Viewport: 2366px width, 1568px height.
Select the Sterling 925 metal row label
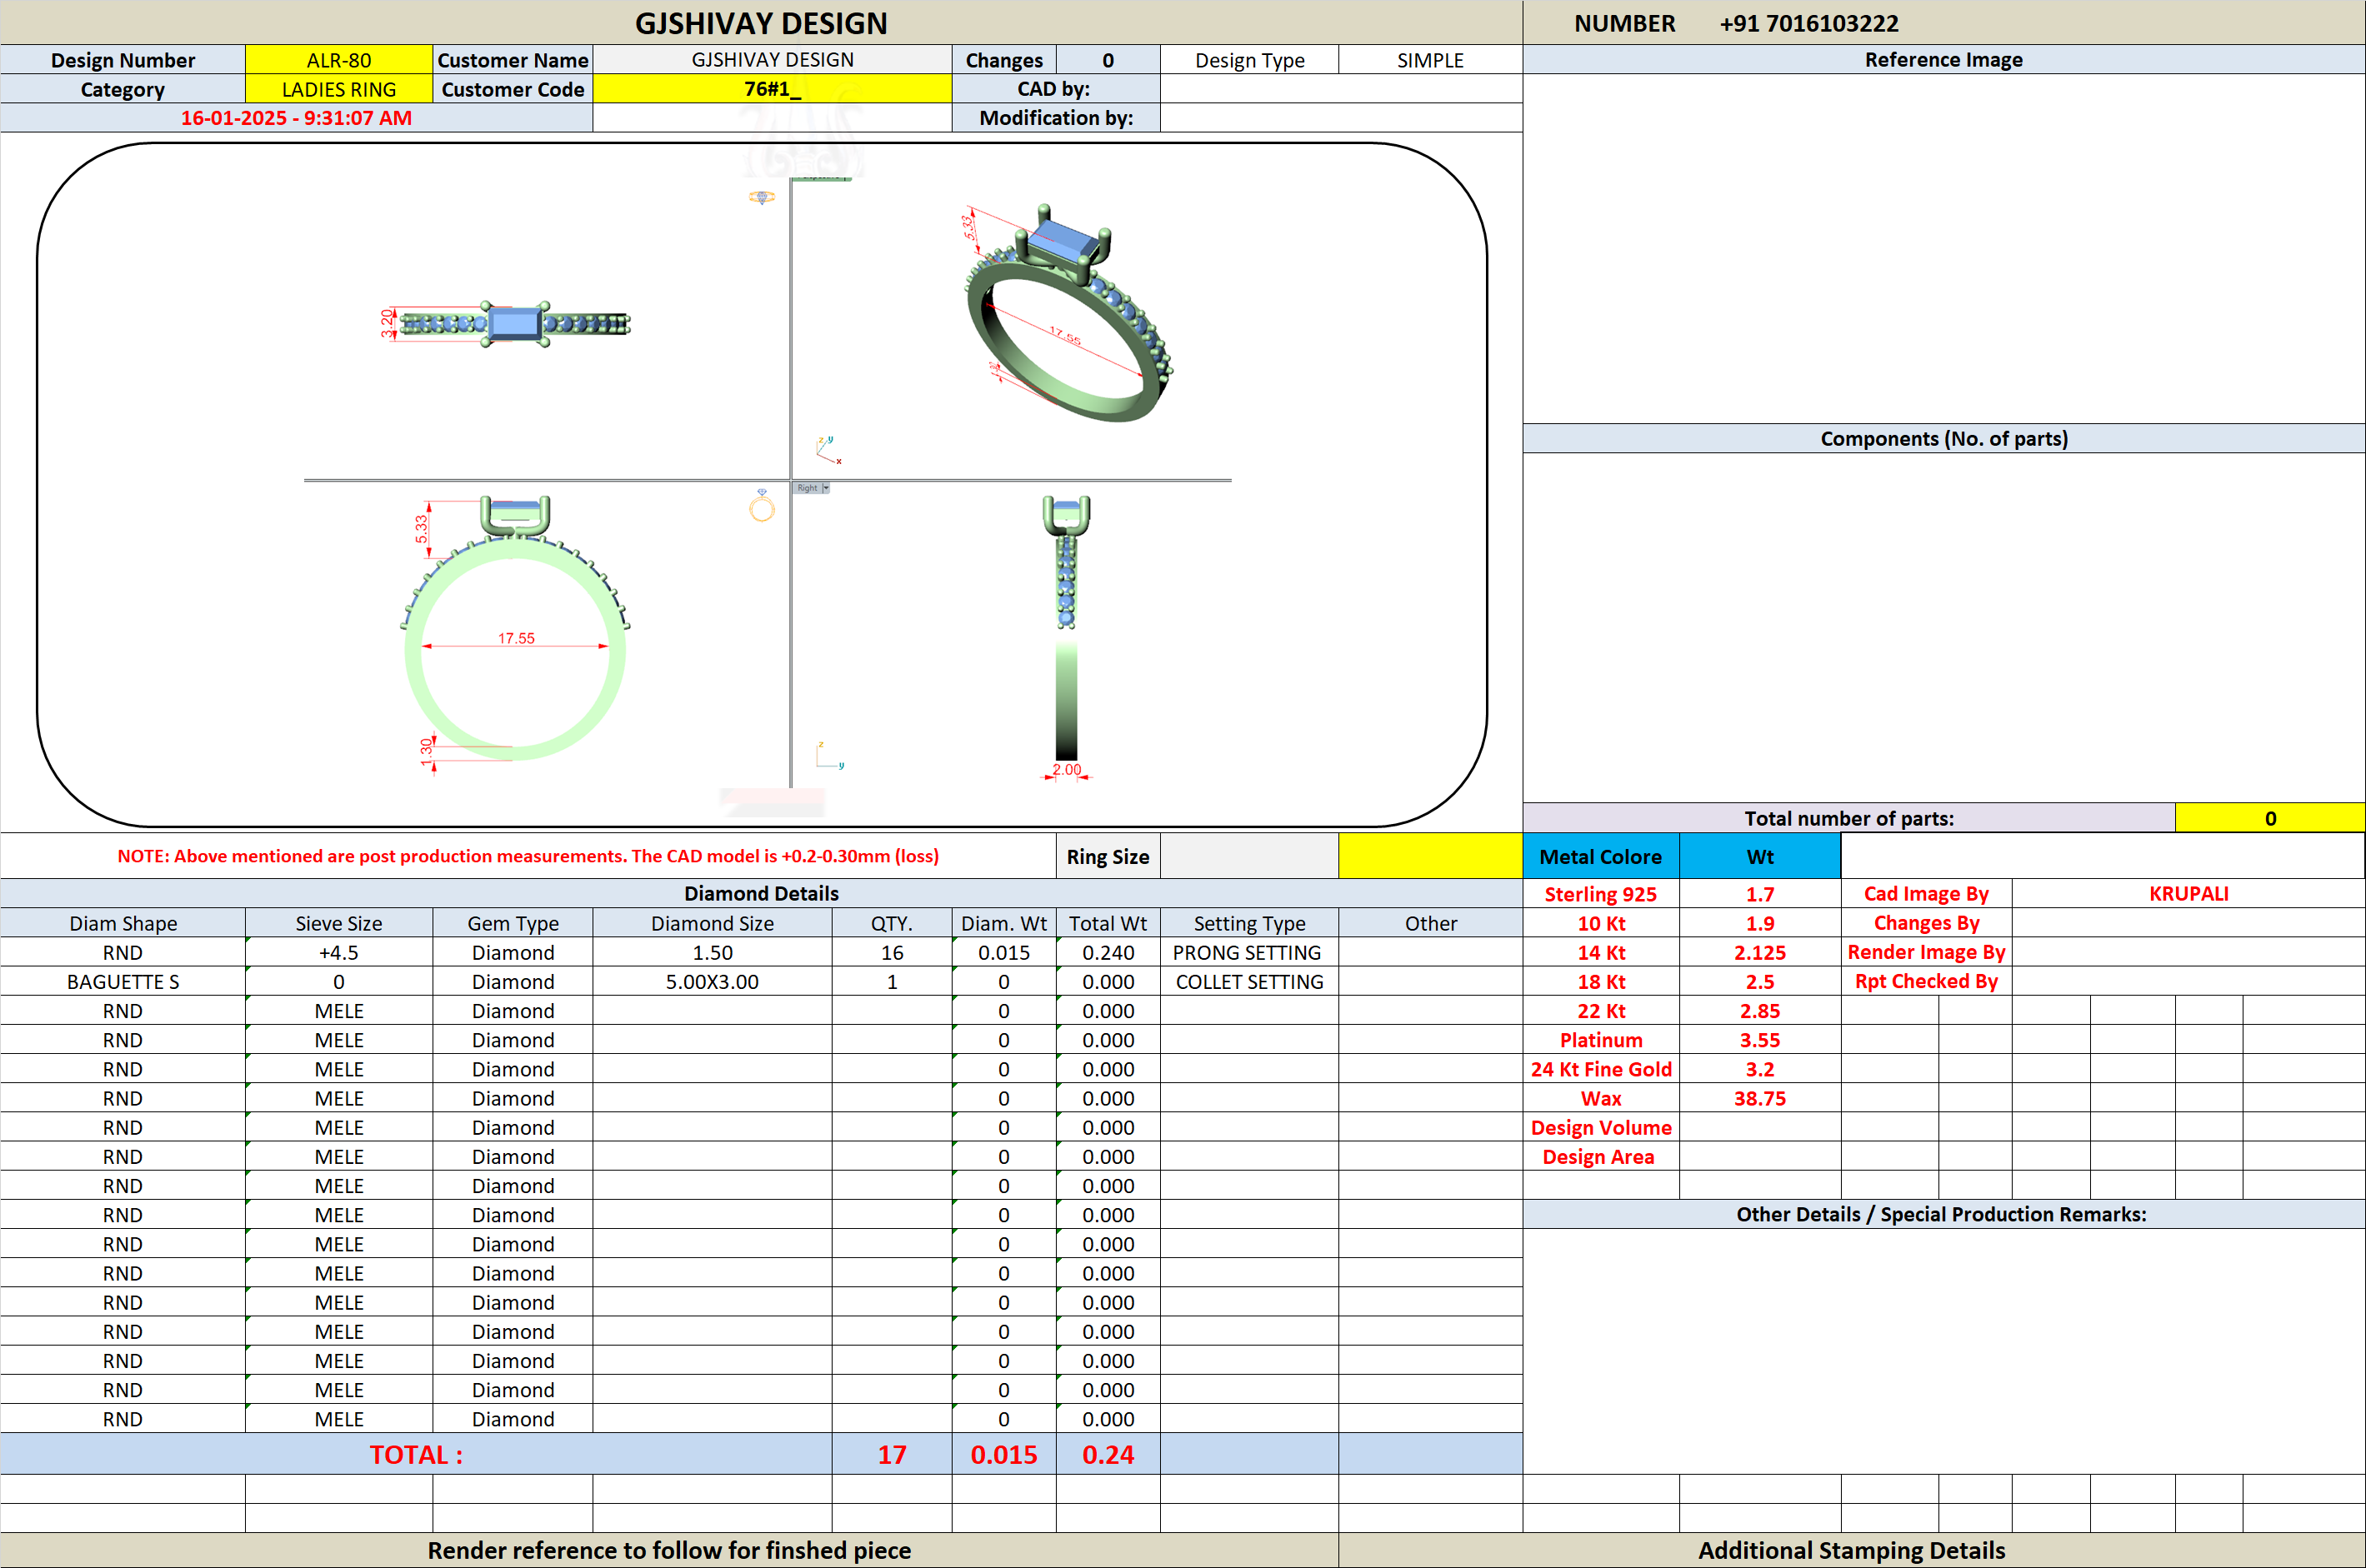point(1601,894)
